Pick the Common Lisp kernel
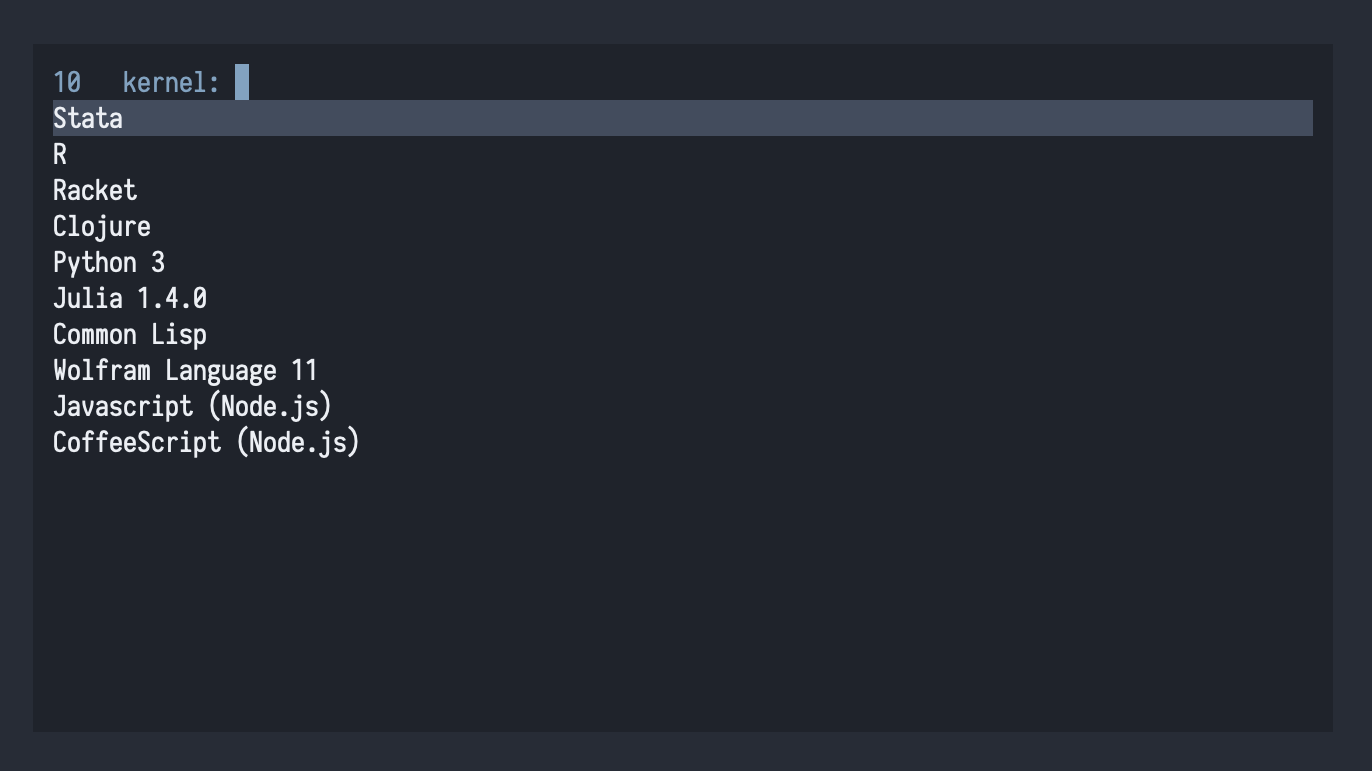 [x=130, y=334]
